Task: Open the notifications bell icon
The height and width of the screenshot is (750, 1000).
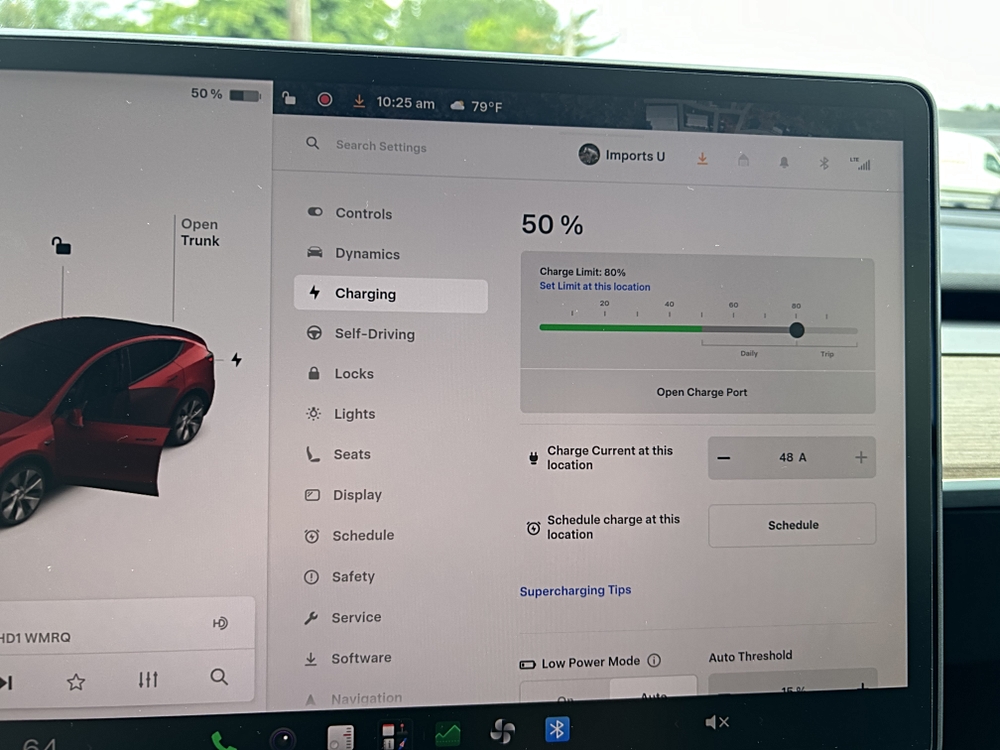Action: click(x=784, y=162)
